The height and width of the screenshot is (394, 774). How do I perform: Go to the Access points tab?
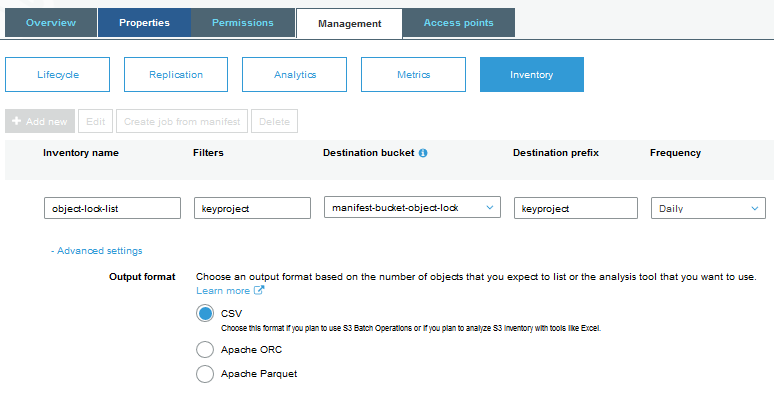[459, 23]
